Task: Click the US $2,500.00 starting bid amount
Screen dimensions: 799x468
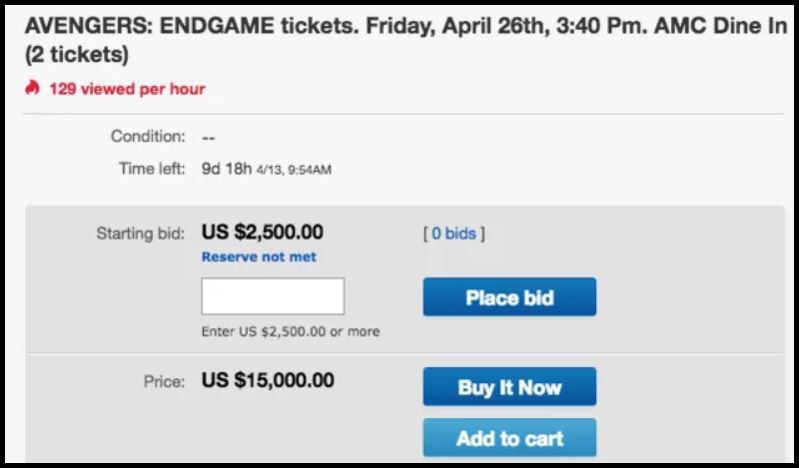Action: [262, 232]
